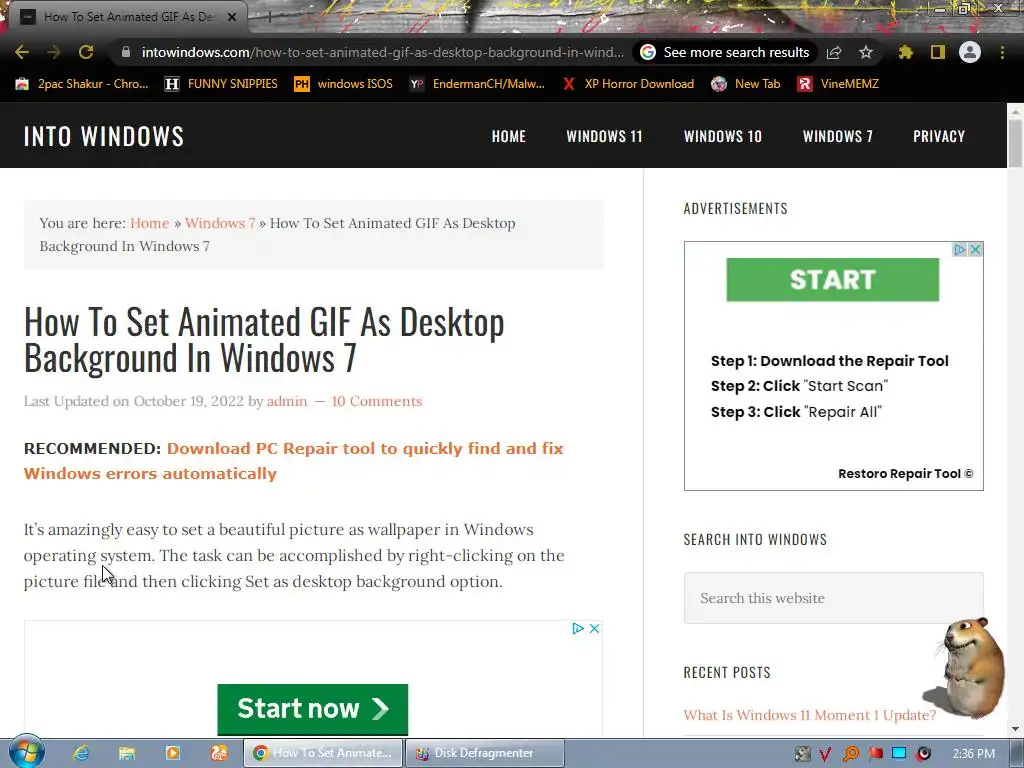Viewport: 1024px width, 768px height.
Task: Open What Is Windows 11 Moment 1 Update post
Action: [x=810, y=715]
